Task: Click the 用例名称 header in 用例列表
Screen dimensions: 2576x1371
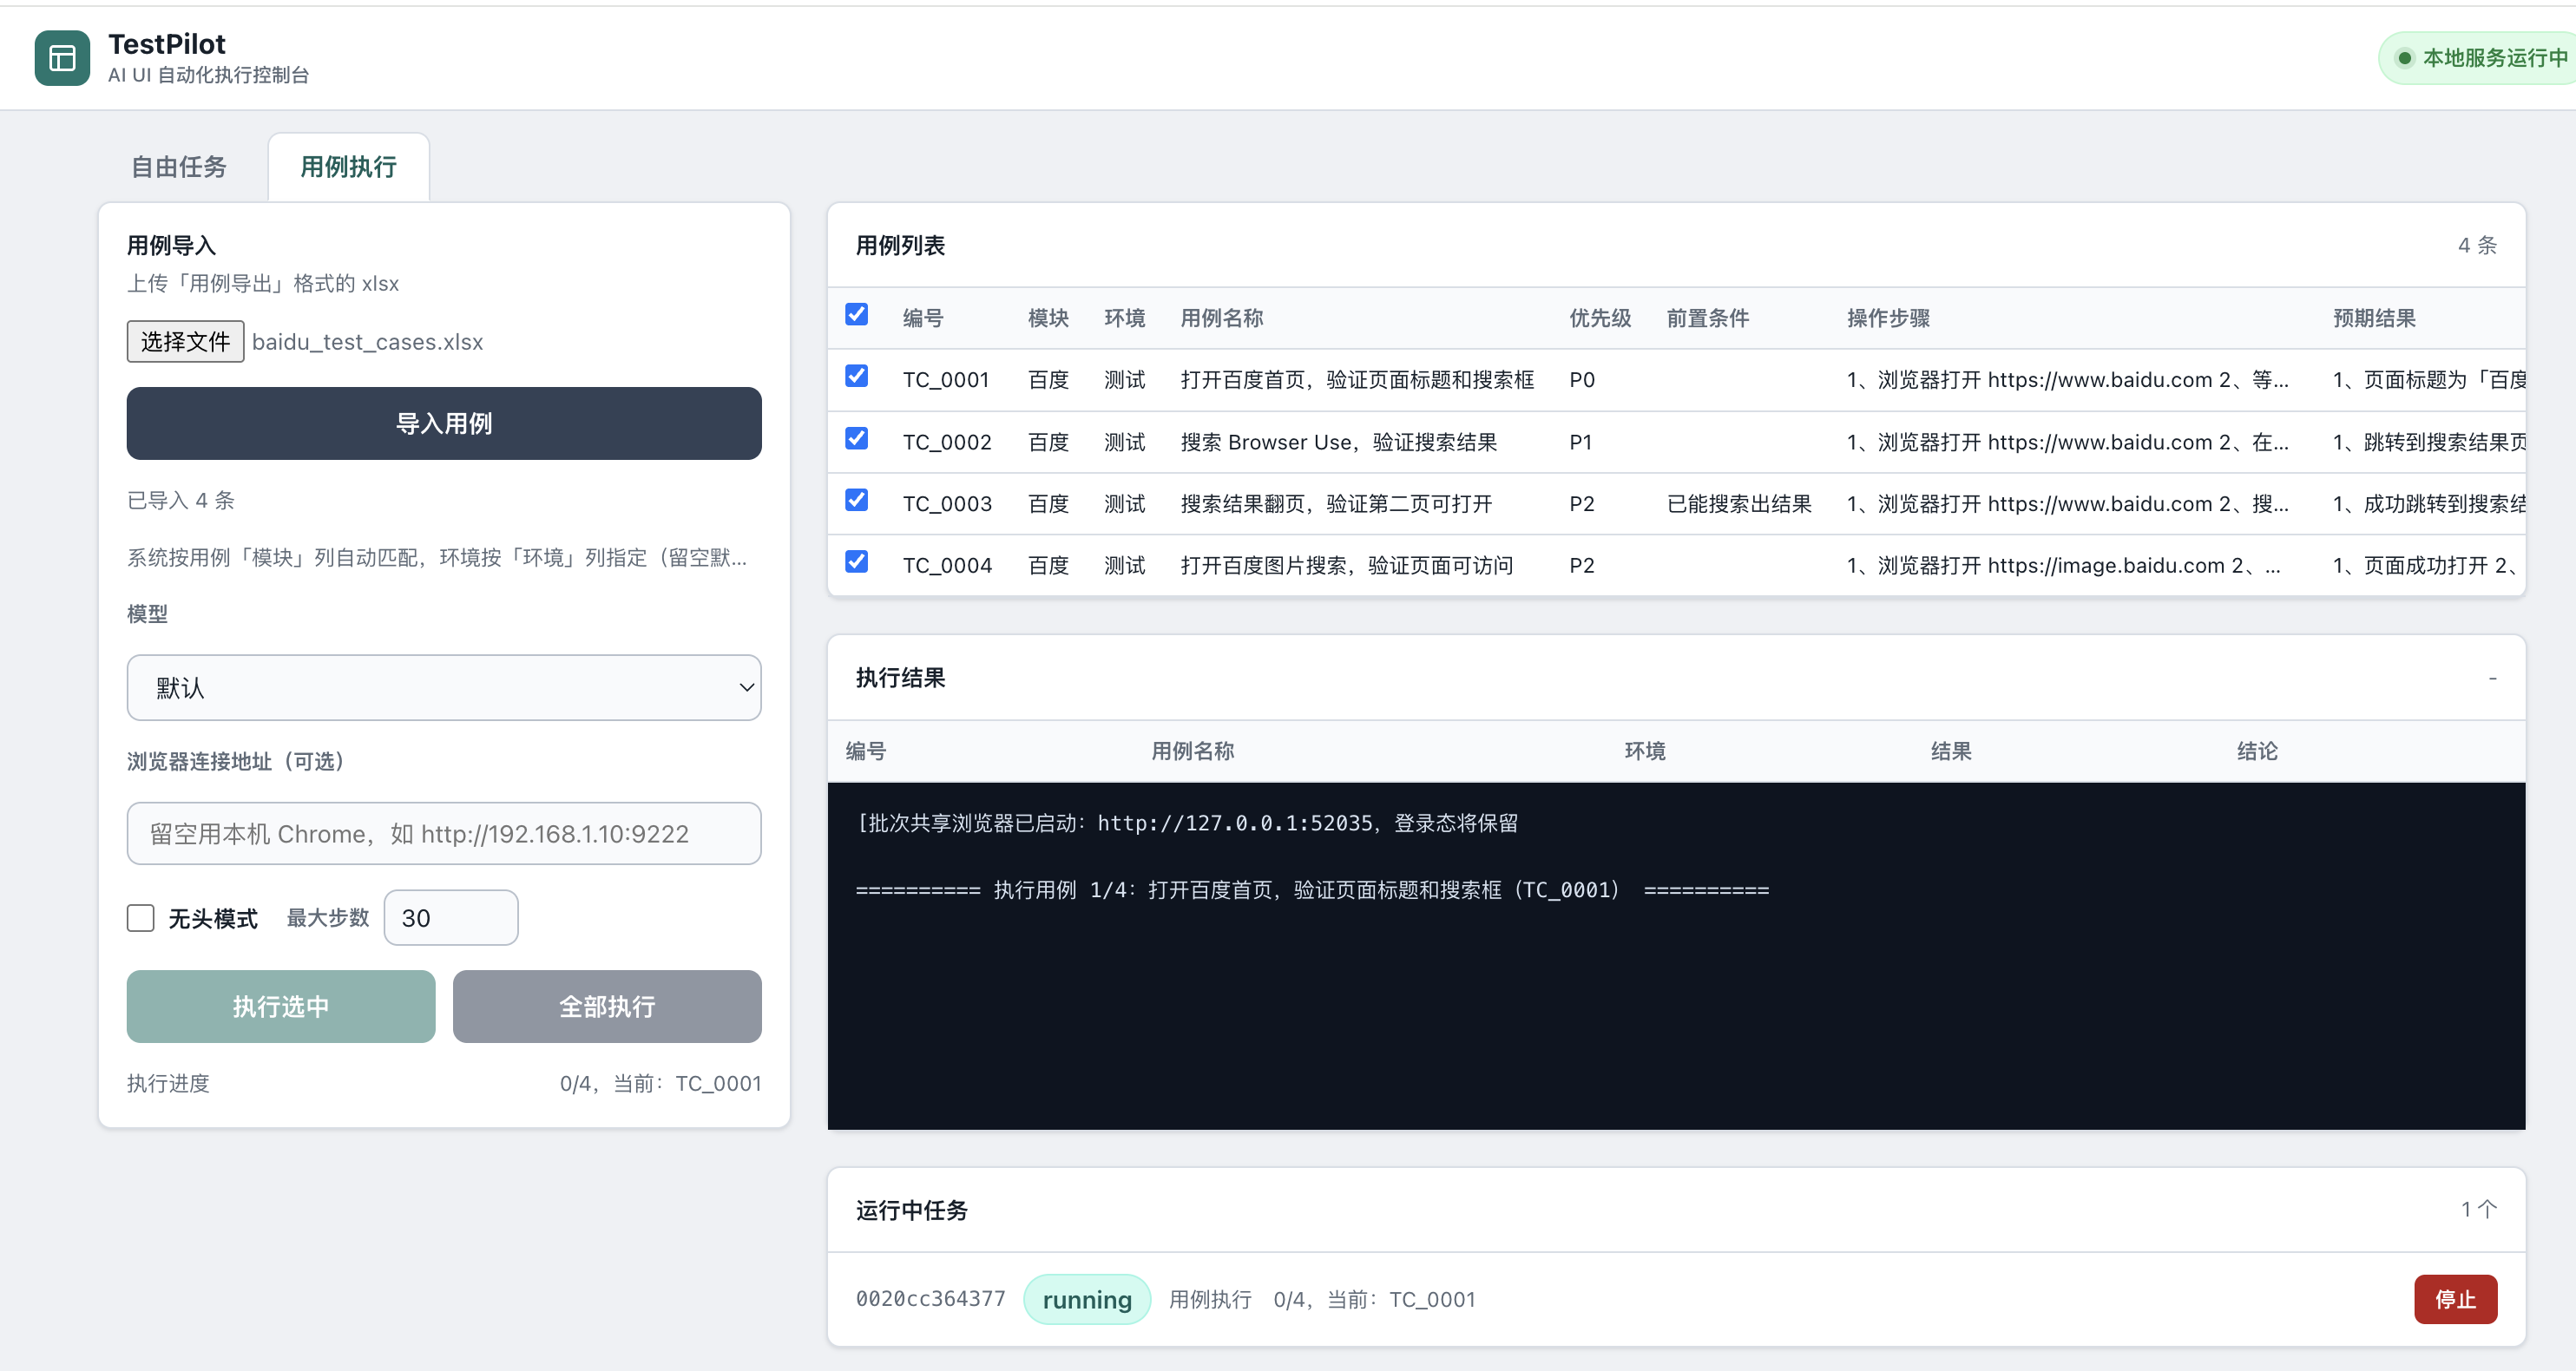Action: coord(1222,318)
